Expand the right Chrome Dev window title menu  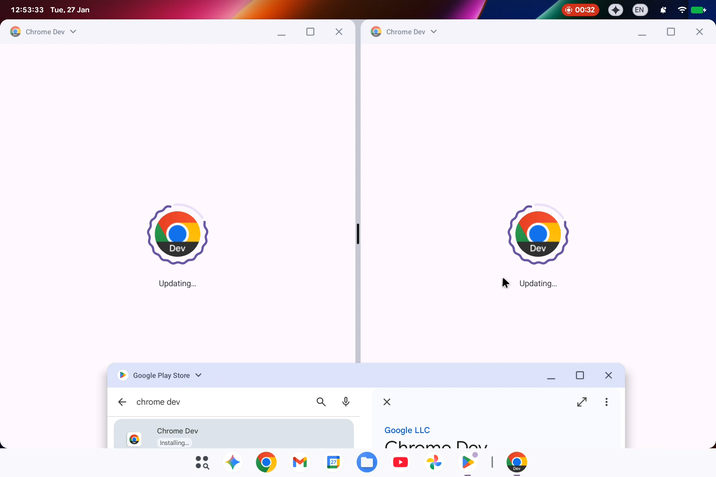tap(434, 31)
